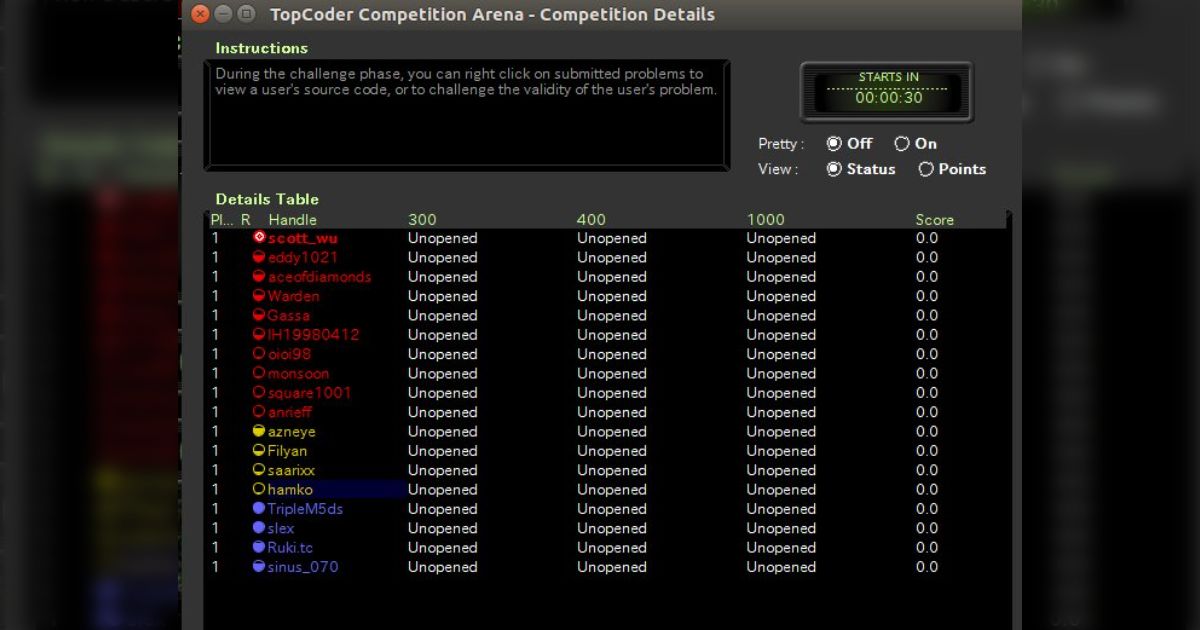Click Warden's 400 problem status cell
Viewport: 1200px width, 630px height.
click(611, 296)
